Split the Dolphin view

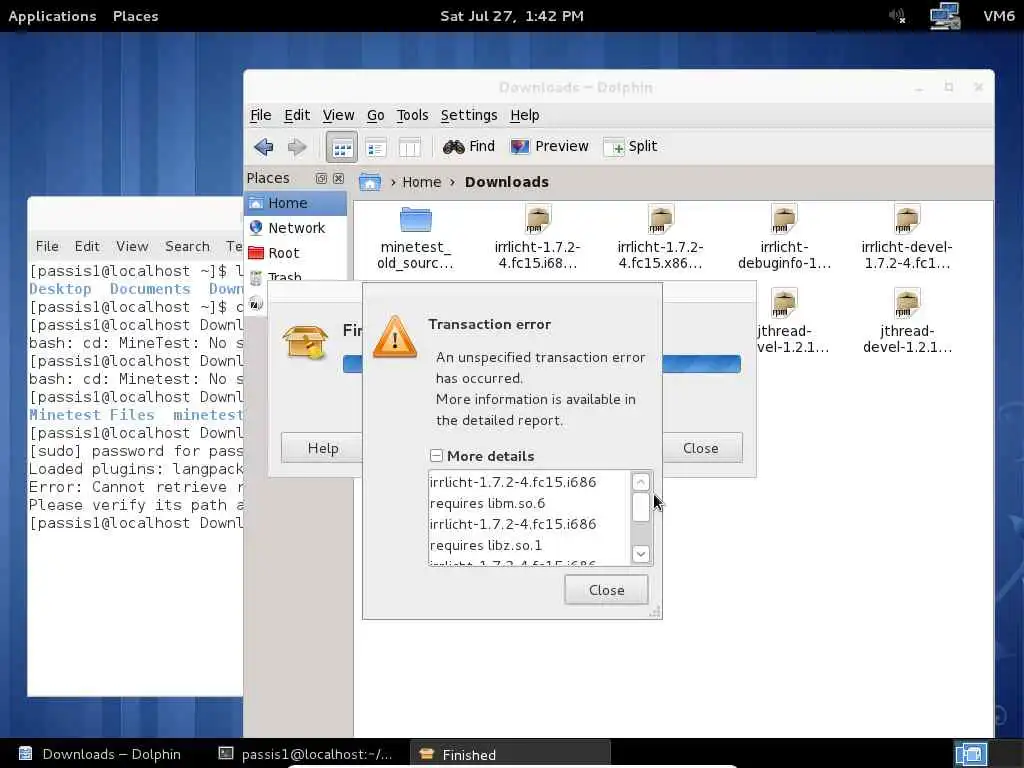click(630, 146)
